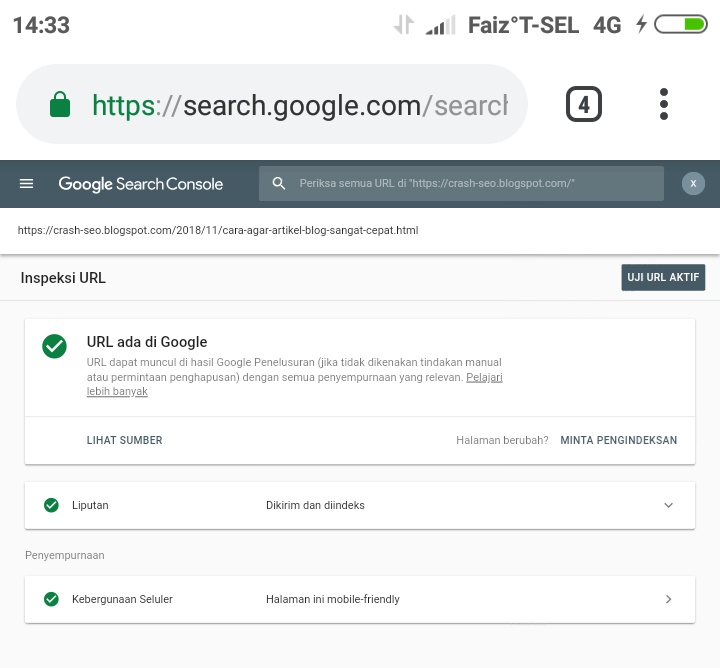This screenshot has height=668, width=720.
Task: Tap the Chrome address bar URL
Action: (x=300, y=105)
